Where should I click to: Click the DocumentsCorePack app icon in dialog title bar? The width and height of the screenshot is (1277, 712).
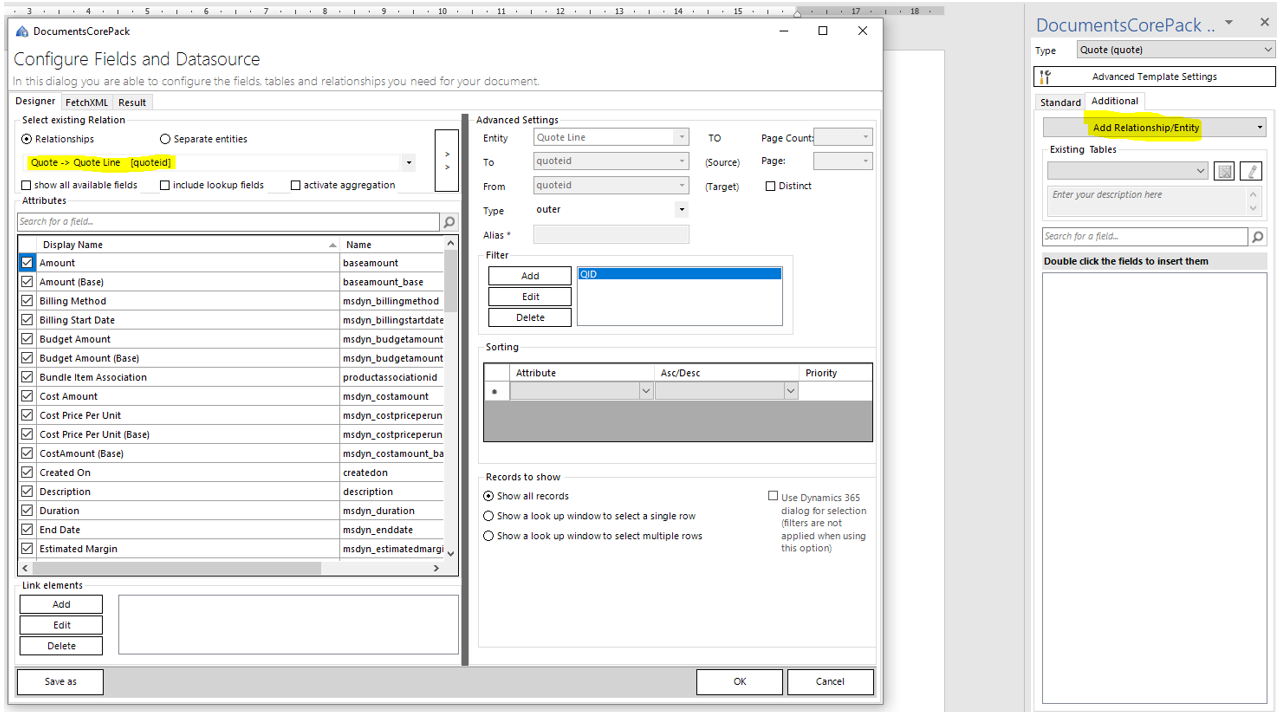pos(23,31)
